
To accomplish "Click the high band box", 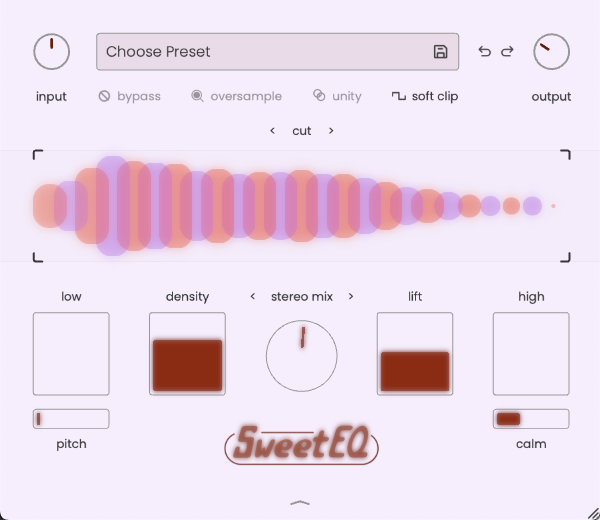I will 531,354.
